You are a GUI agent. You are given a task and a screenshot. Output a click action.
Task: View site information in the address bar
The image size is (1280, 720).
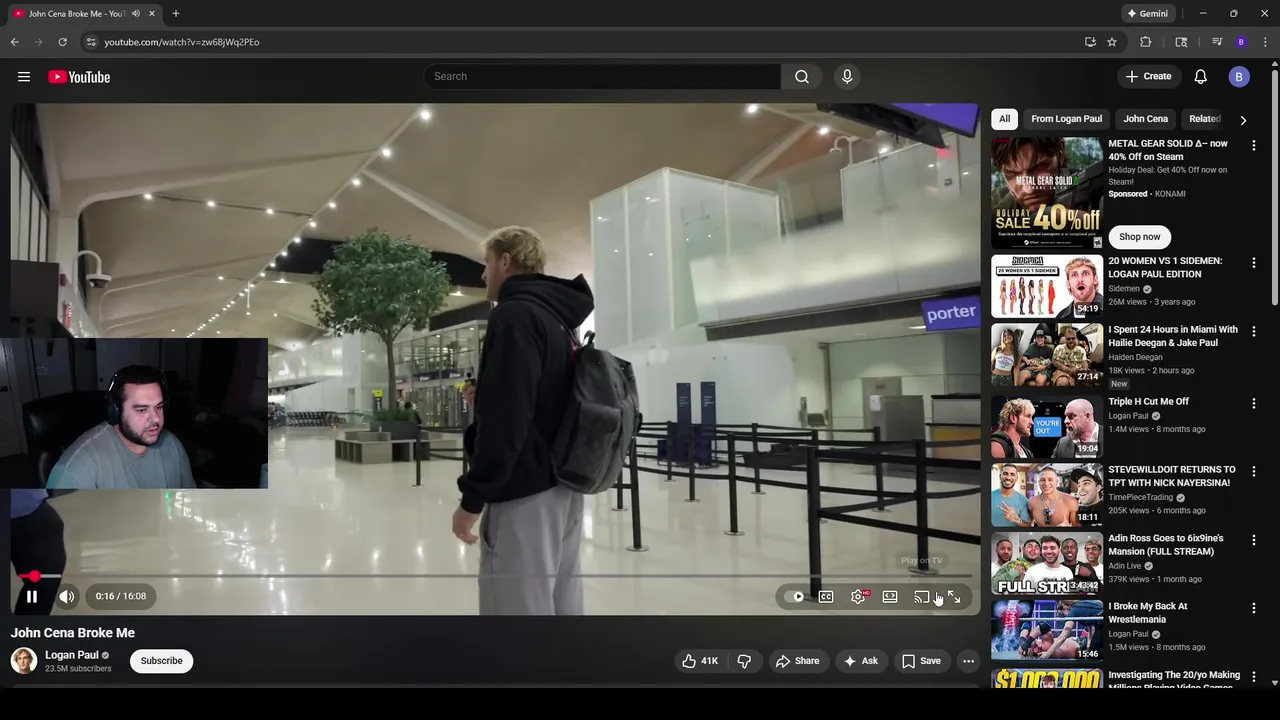coord(90,42)
